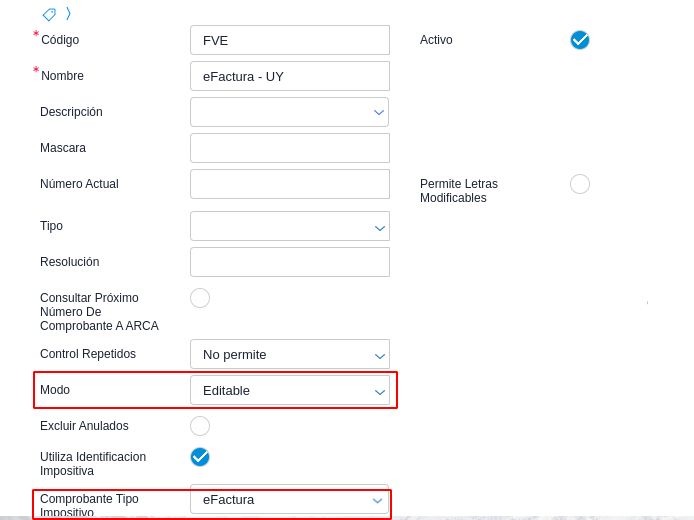Click the tag icon at top

coord(49,14)
